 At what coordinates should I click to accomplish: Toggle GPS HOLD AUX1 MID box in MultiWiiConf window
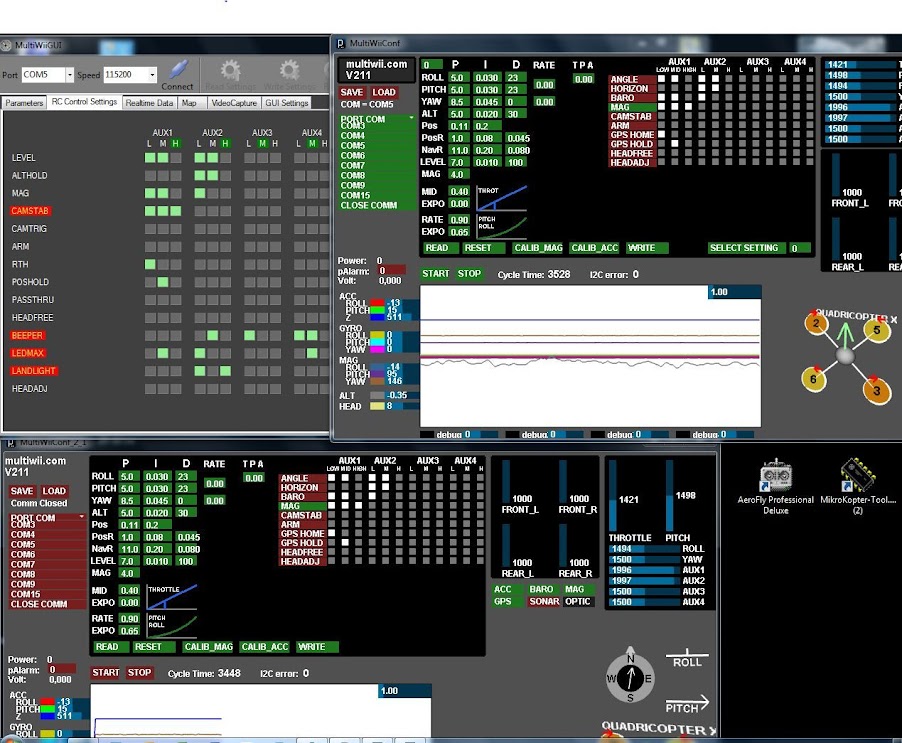(x=675, y=144)
